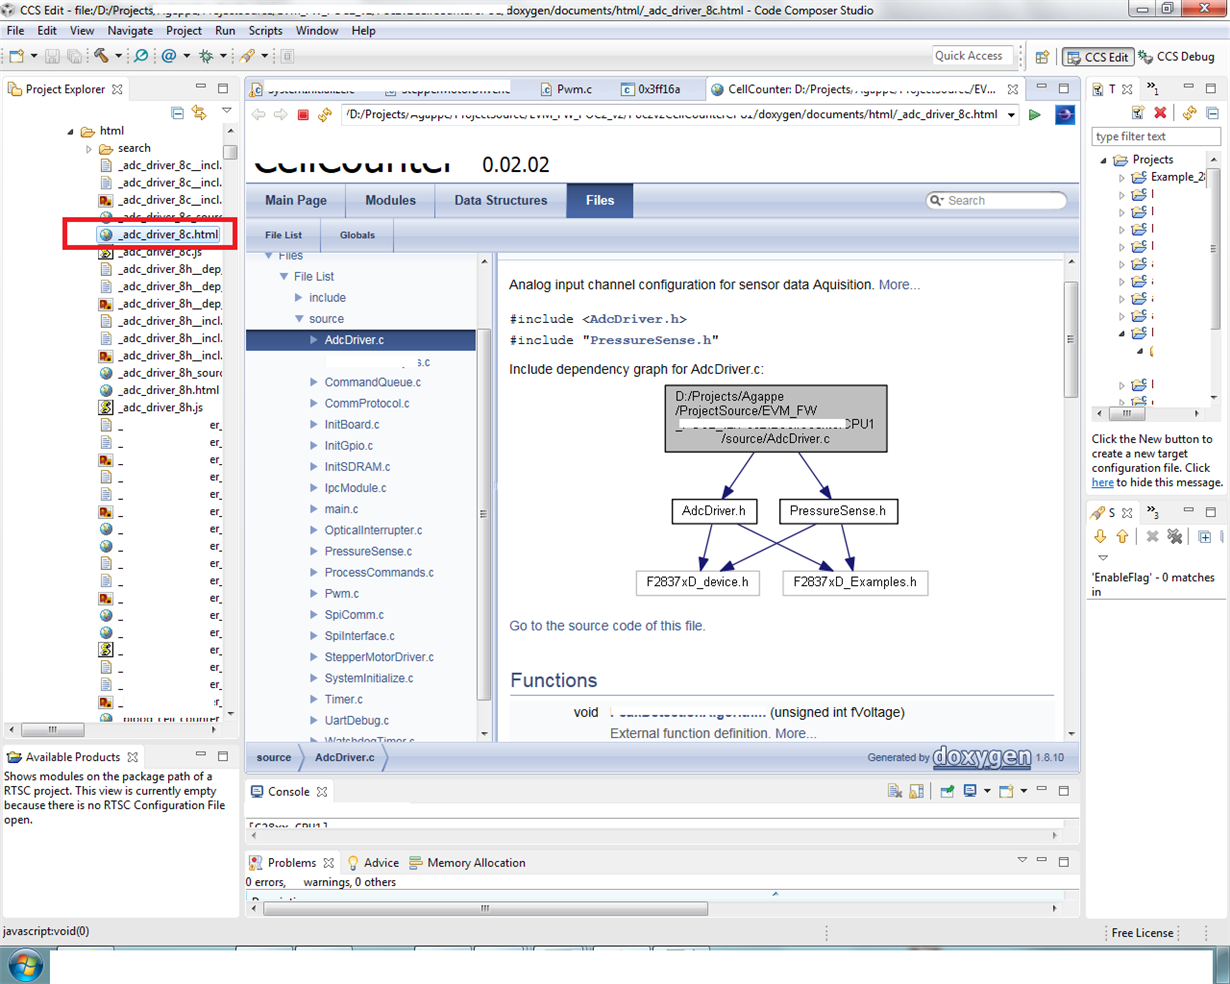Click the browser Back arrow

click(259, 115)
